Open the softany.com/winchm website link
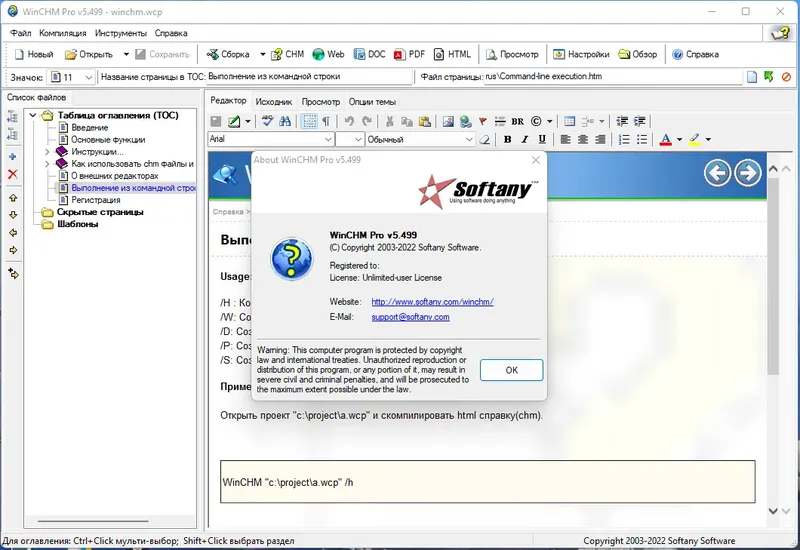The width and height of the screenshot is (800, 550). click(x=432, y=302)
